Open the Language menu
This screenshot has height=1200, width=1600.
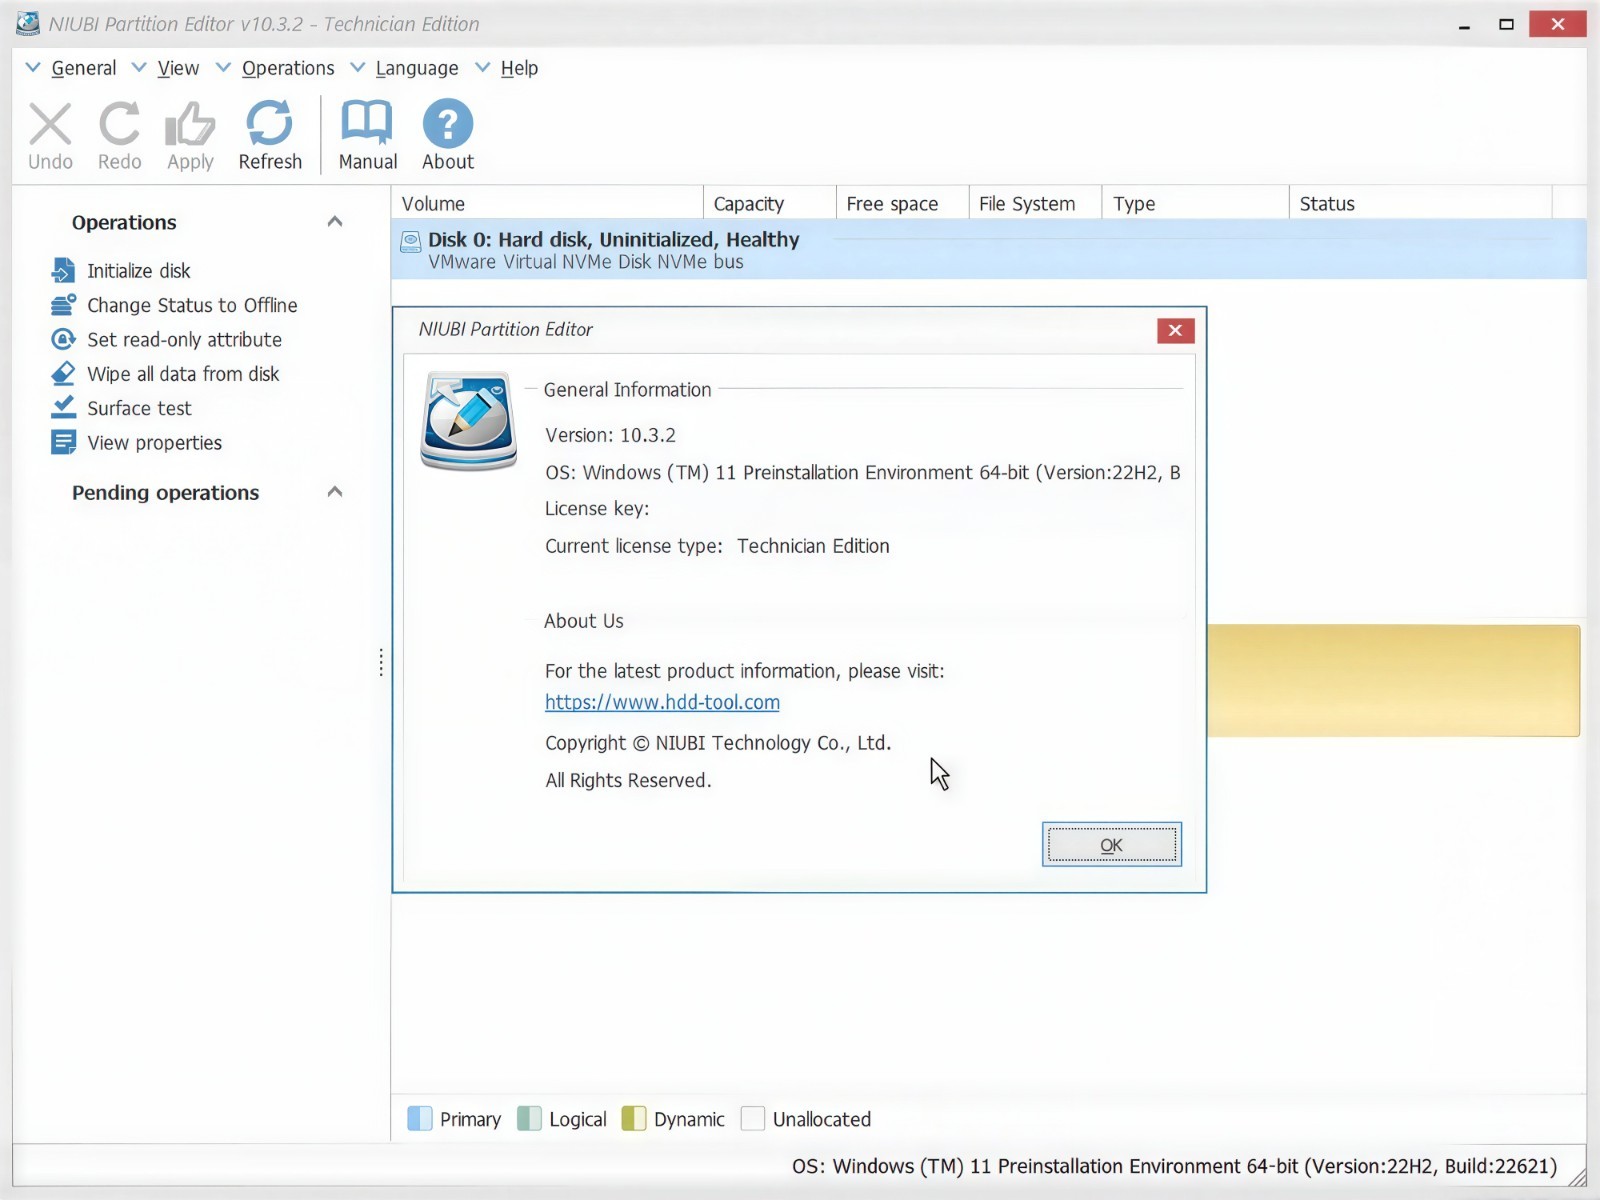pos(417,68)
